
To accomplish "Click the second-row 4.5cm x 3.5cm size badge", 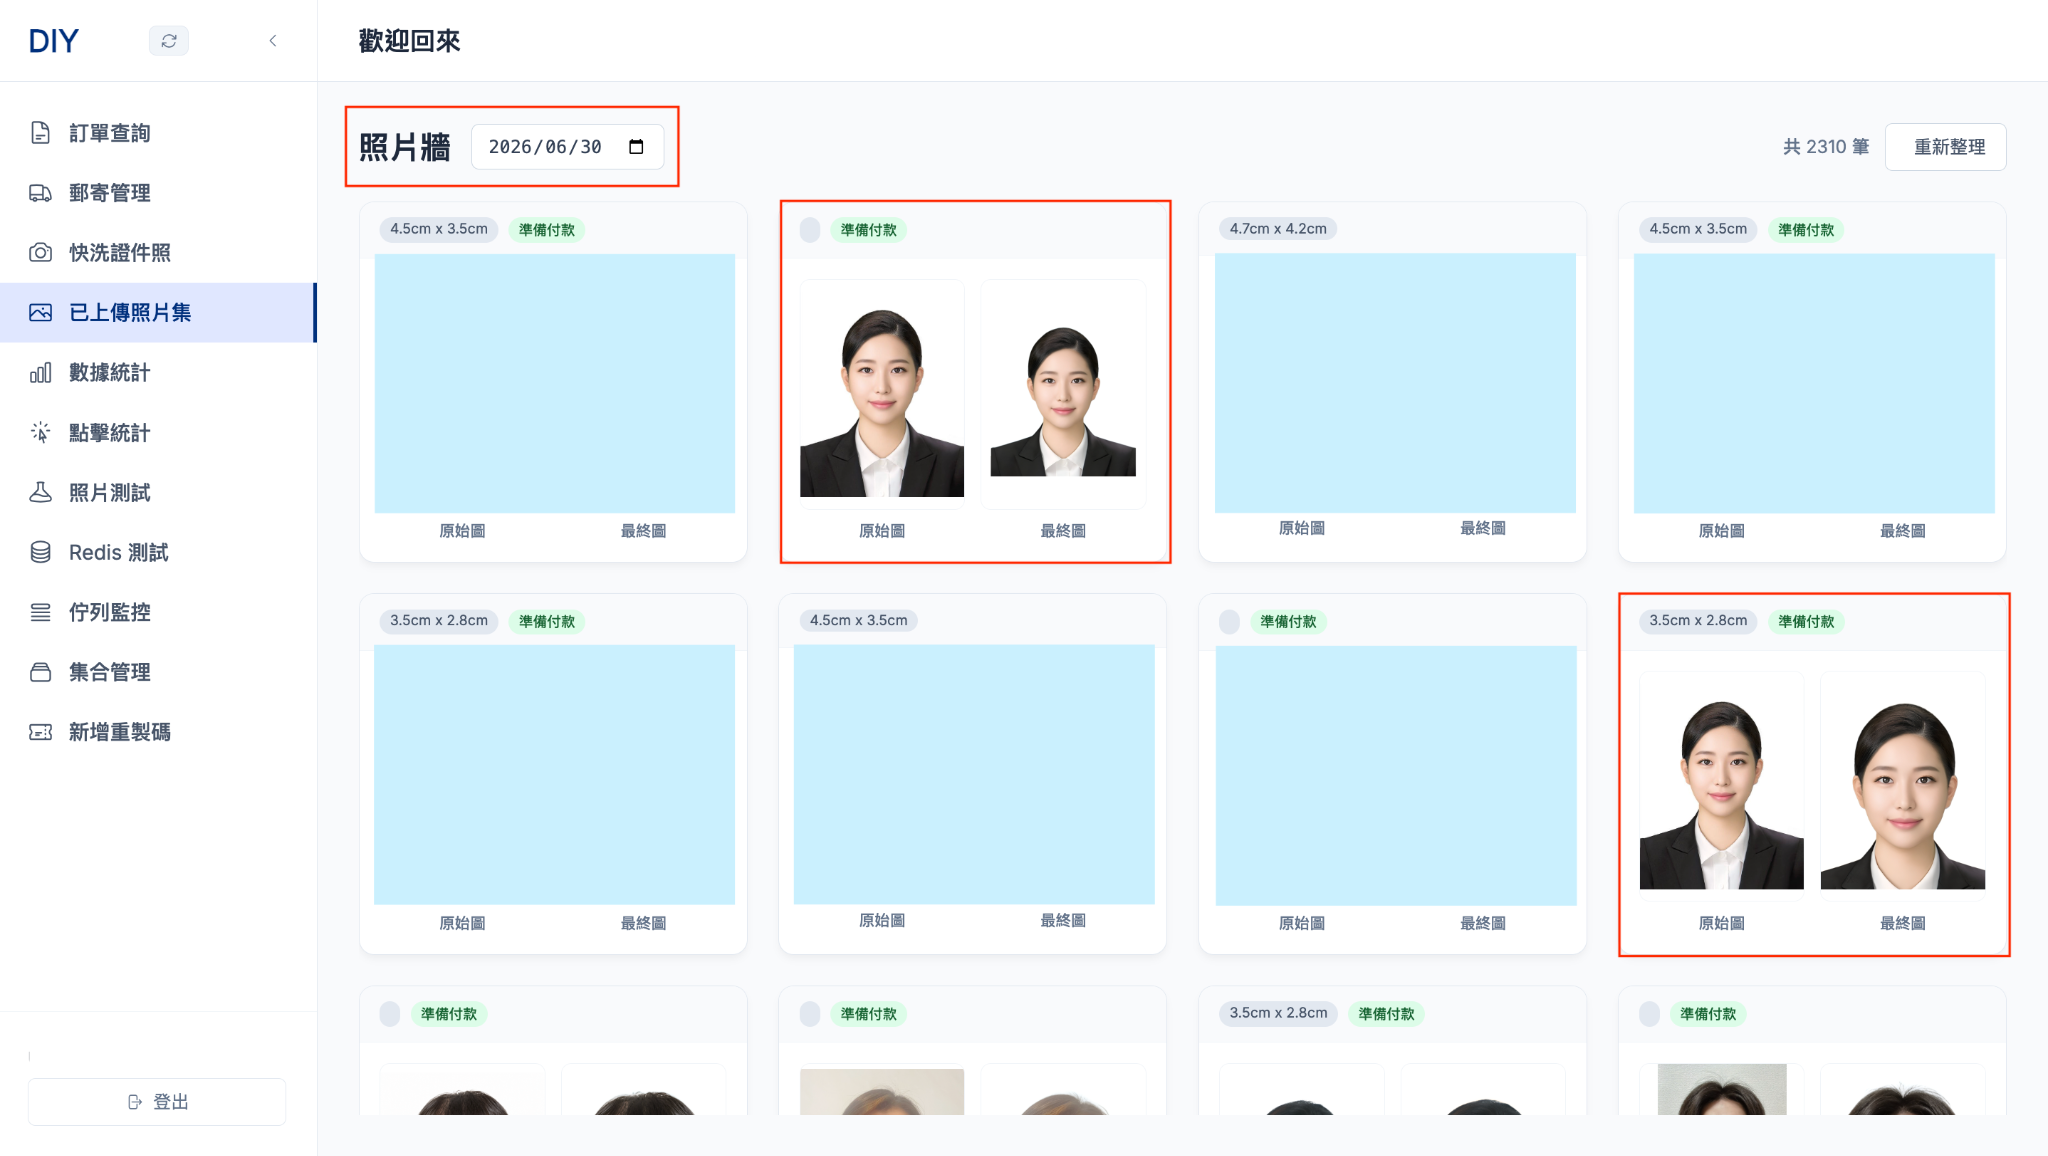I will (859, 621).
